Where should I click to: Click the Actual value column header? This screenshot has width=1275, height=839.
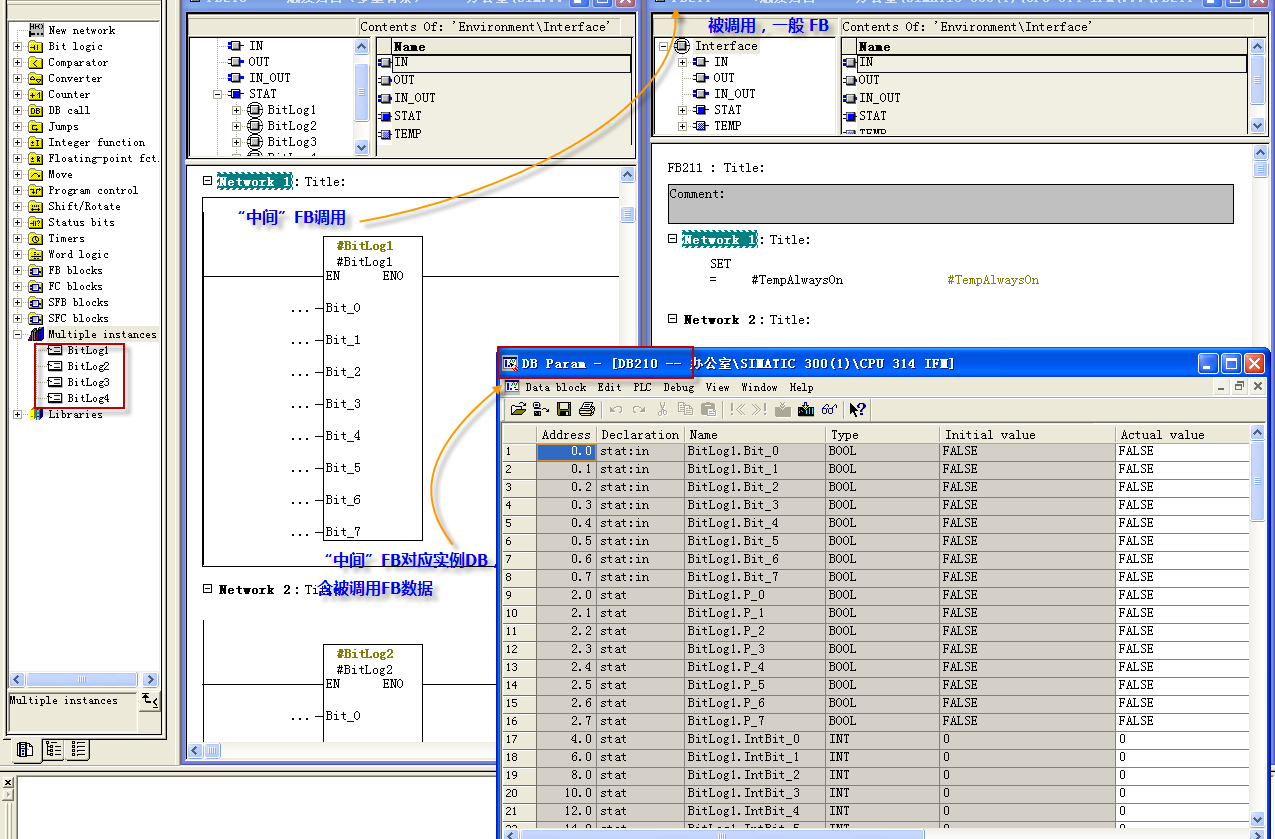coord(1162,434)
